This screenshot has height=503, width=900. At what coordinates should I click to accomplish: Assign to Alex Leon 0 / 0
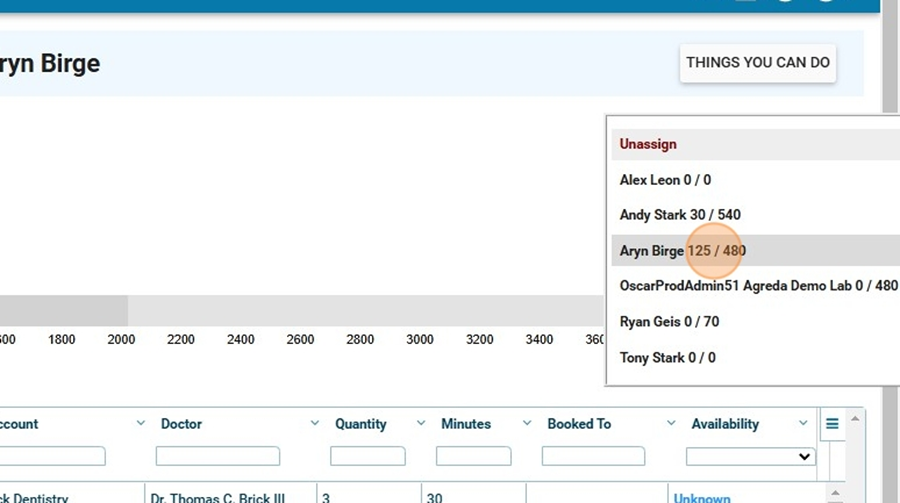(x=665, y=180)
